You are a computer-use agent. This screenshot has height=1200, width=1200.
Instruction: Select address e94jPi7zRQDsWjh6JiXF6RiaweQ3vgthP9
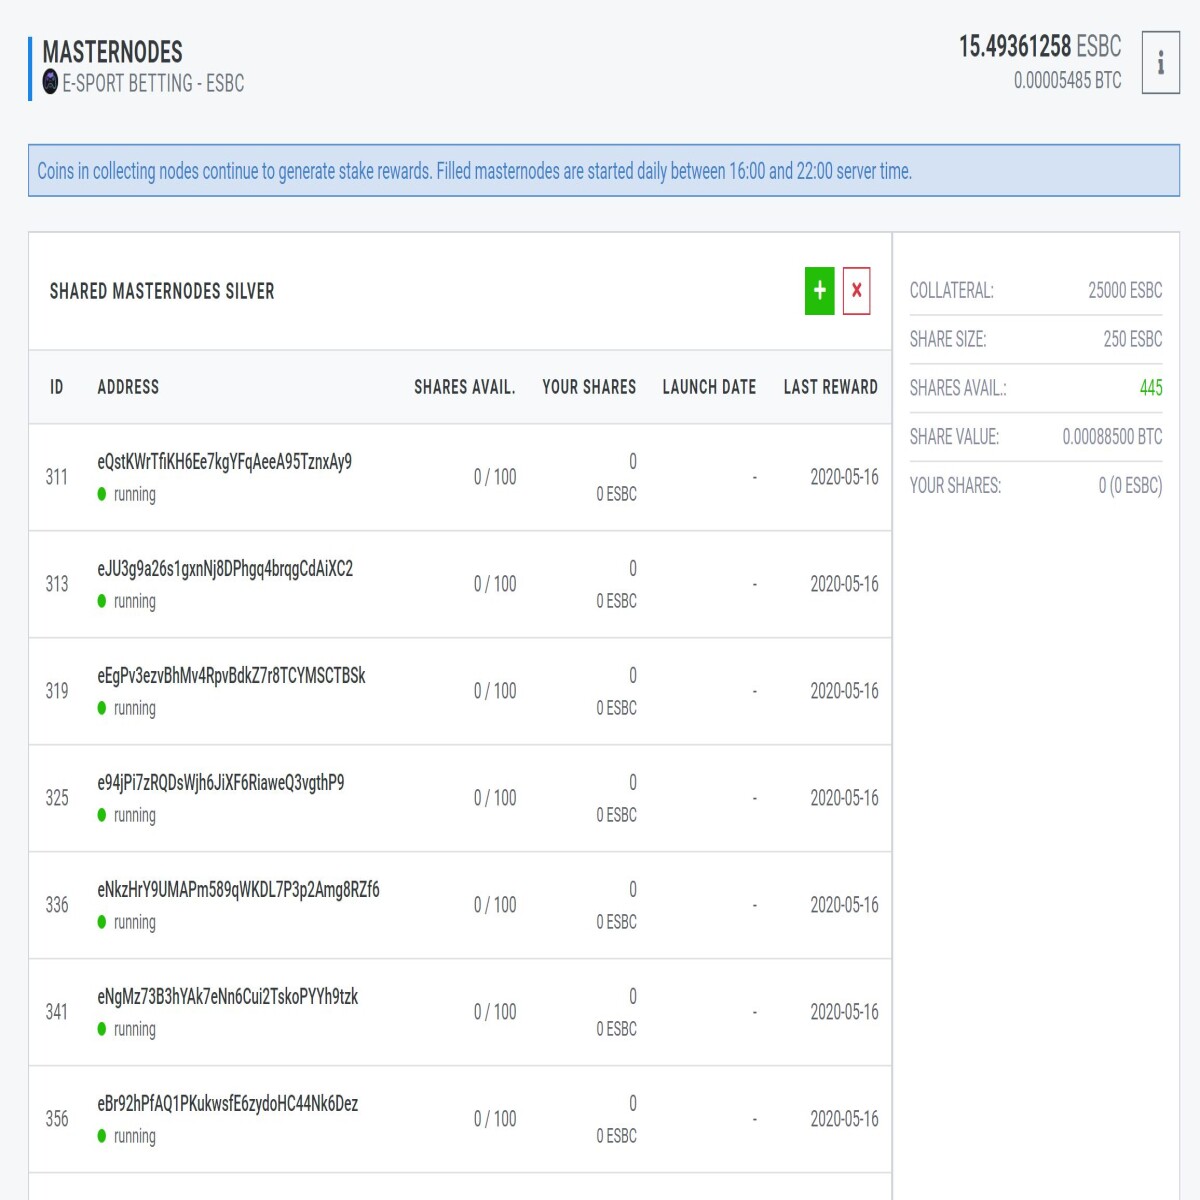point(221,783)
